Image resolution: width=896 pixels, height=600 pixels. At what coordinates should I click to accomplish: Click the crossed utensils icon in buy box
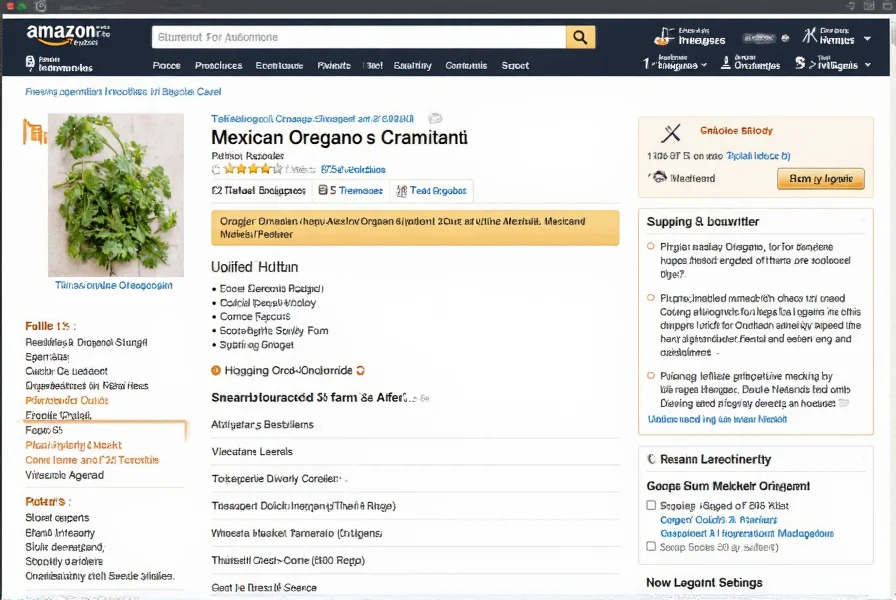click(x=671, y=133)
